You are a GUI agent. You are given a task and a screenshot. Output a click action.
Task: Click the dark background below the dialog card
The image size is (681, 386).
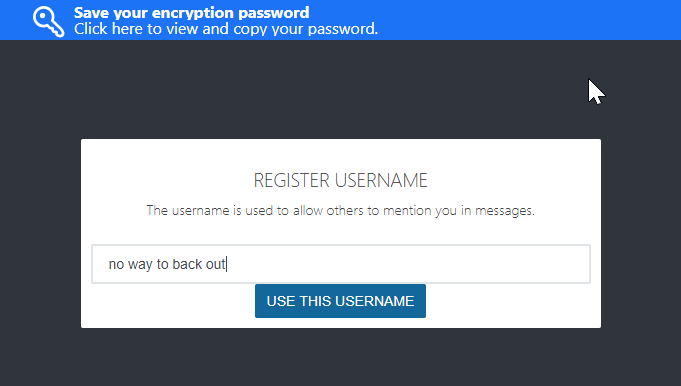[340, 358]
